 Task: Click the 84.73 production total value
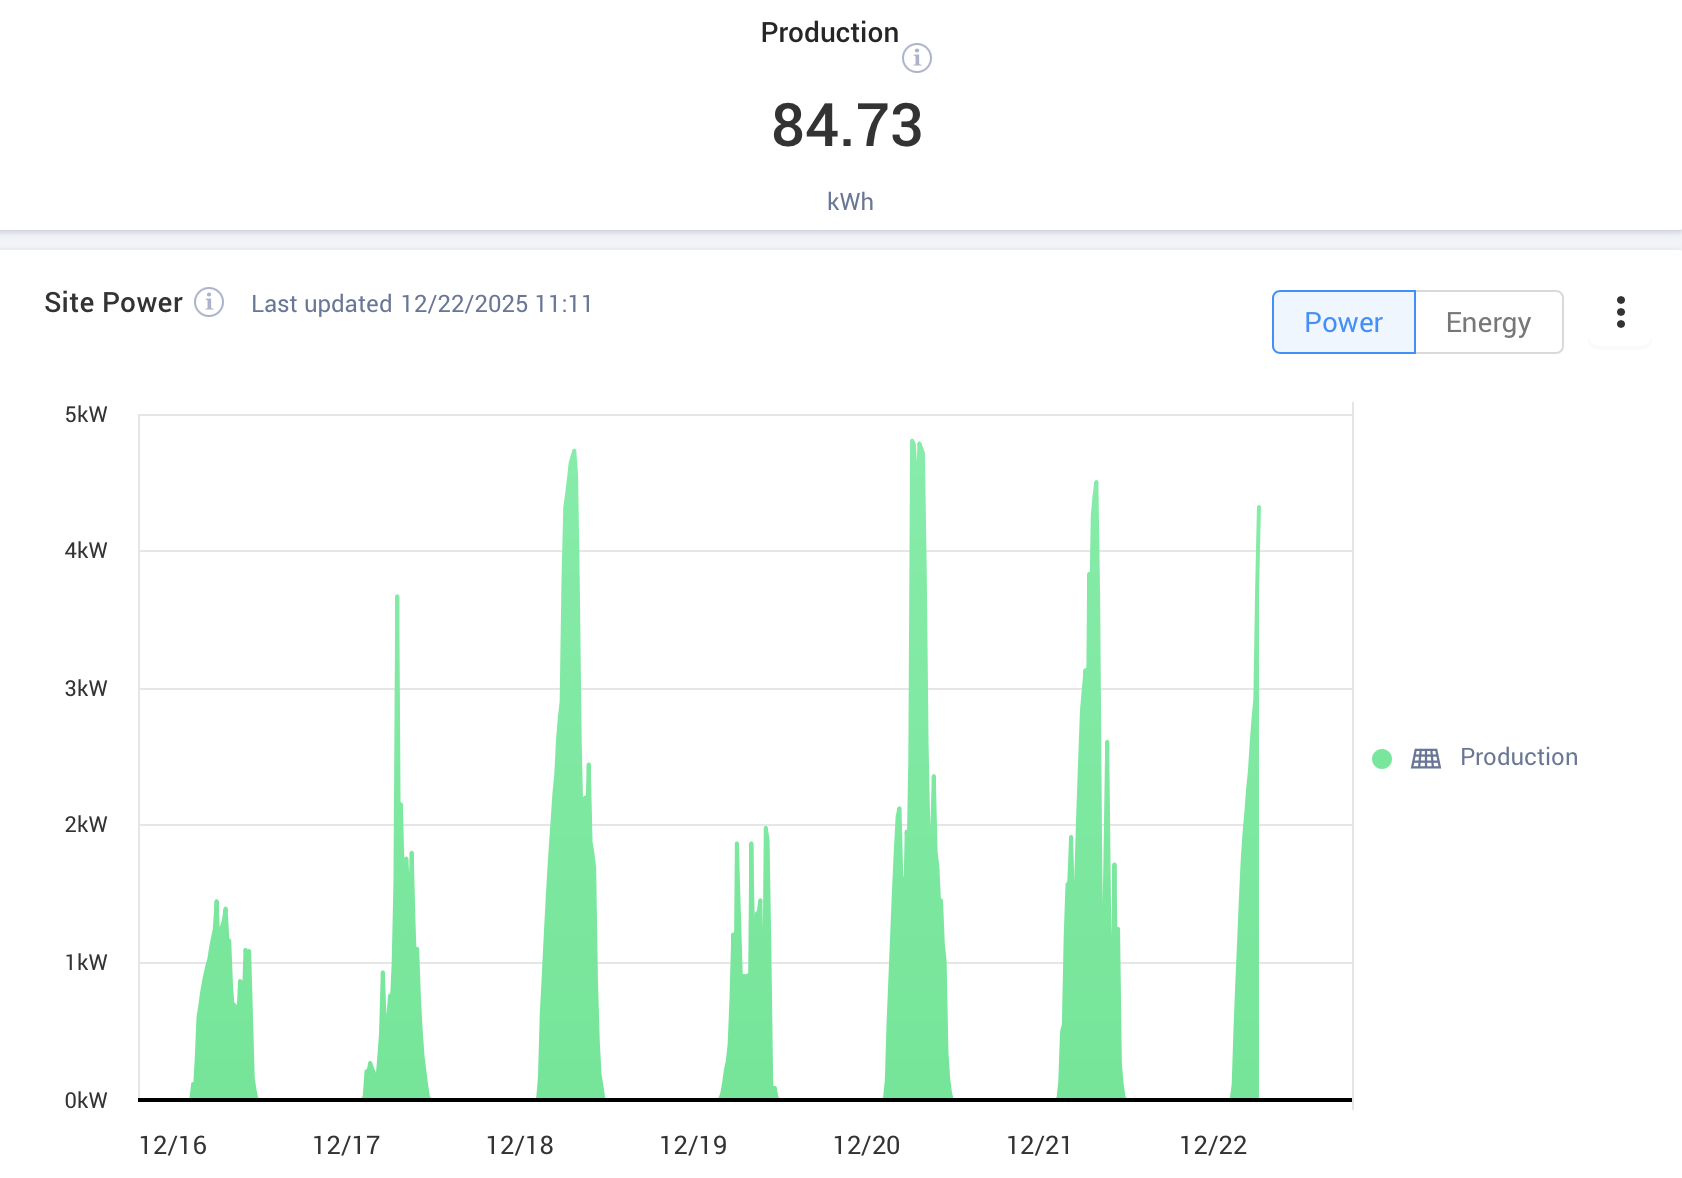point(847,125)
